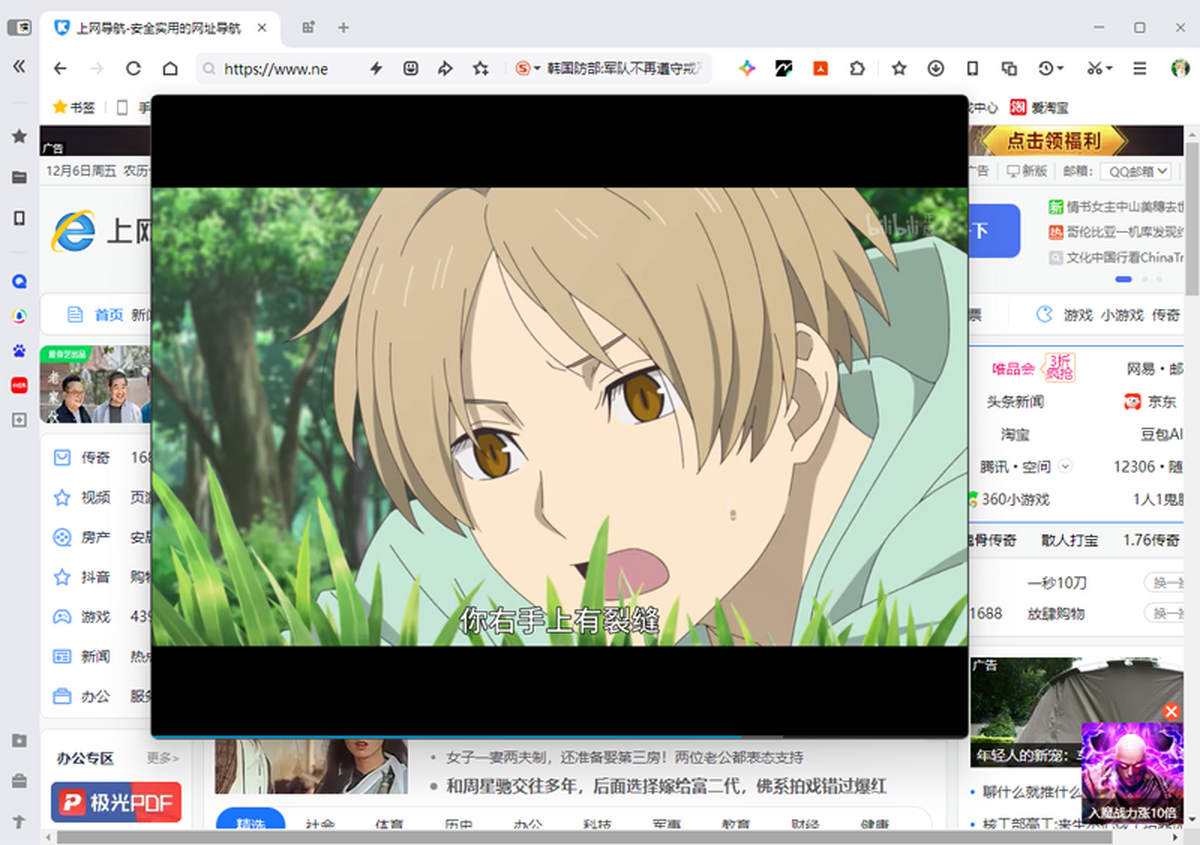
Task: Close the purple game ad popup
Action: 1171,712
